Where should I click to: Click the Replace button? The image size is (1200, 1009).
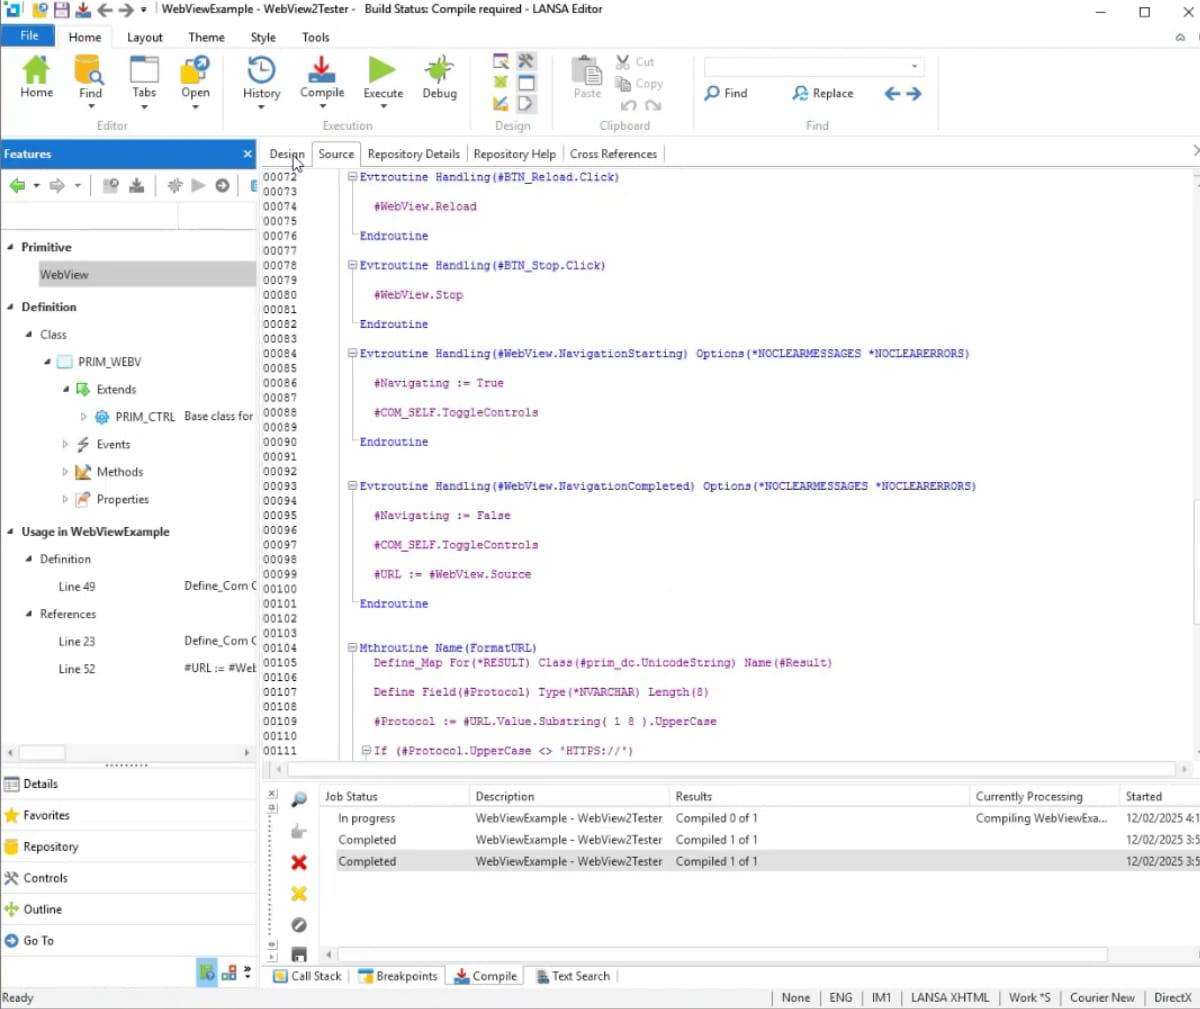(823, 93)
